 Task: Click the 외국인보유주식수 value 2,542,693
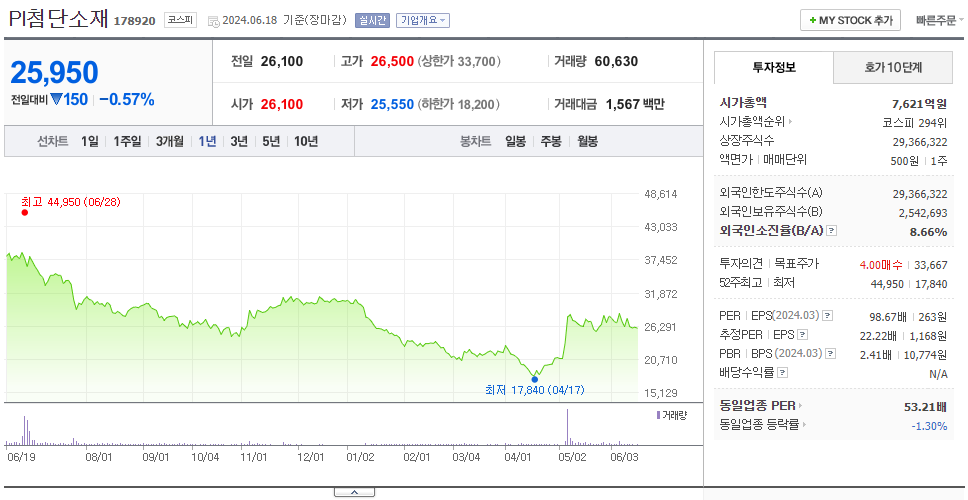click(922, 212)
